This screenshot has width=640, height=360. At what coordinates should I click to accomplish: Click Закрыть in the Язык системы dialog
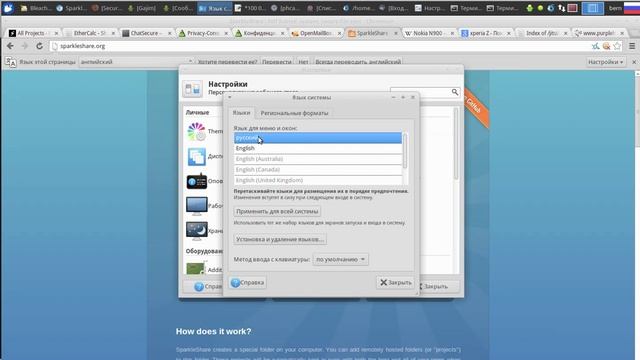[396, 282]
